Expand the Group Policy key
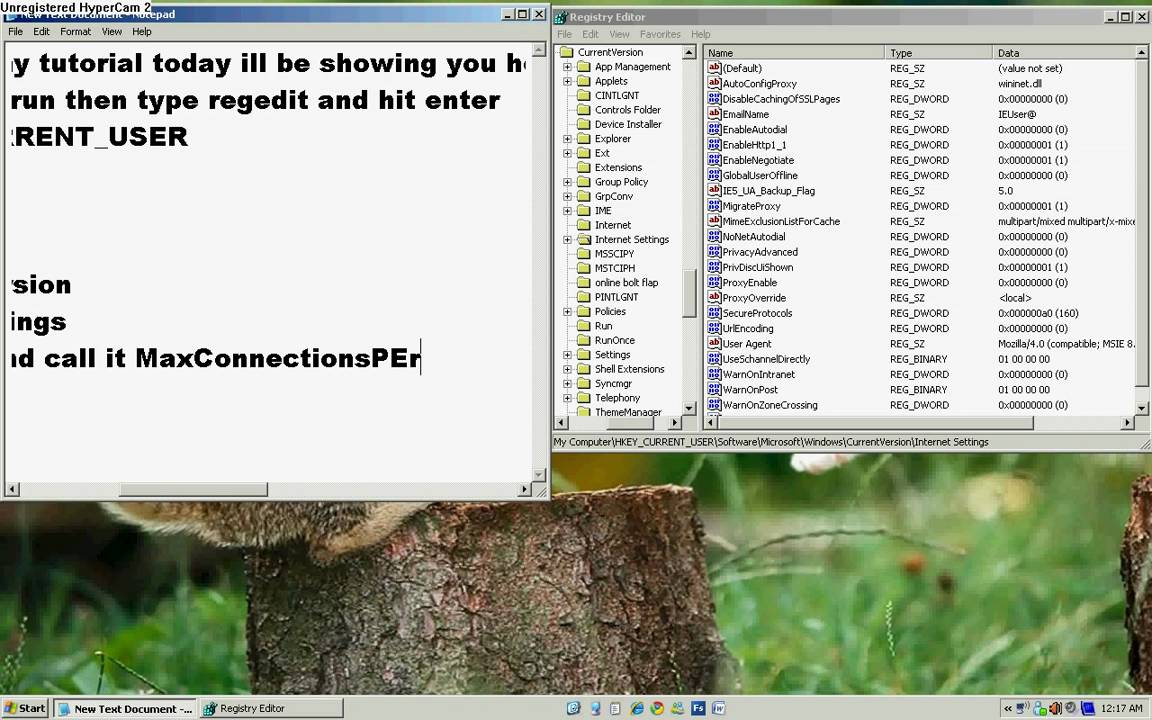 point(567,182)
